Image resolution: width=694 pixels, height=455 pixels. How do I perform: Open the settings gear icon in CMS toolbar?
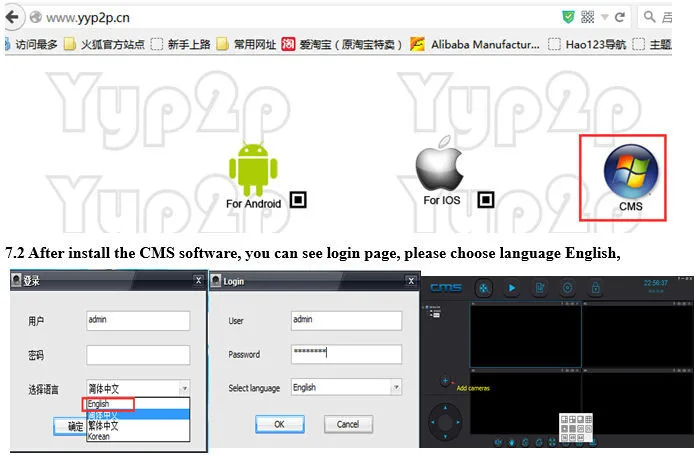(567, 288)
